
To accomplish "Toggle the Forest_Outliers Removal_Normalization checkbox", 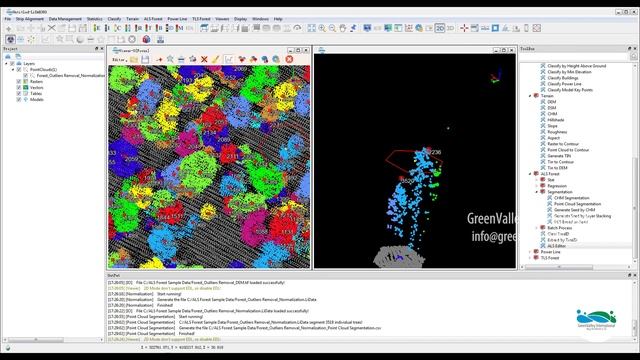I will [x=25, y=76].
